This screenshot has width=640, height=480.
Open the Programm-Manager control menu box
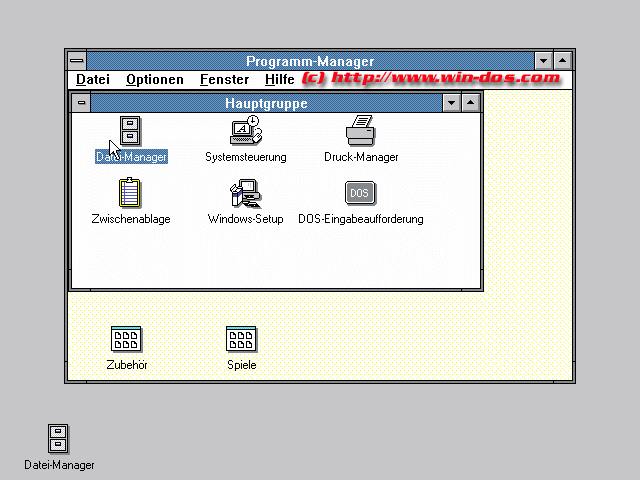click(77, 61)
